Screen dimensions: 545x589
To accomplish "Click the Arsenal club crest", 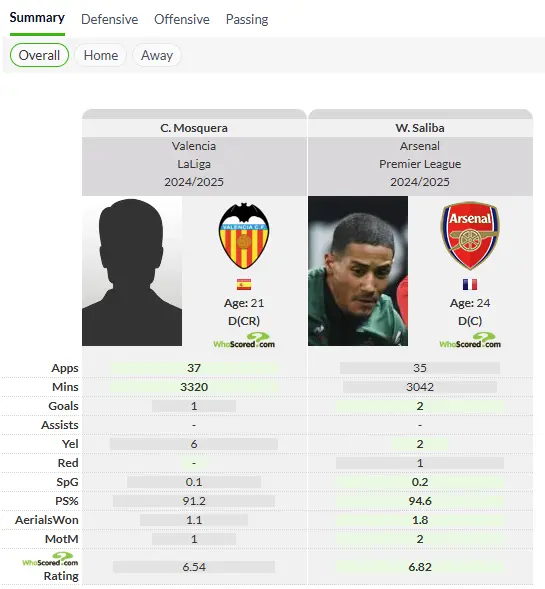I will tap(470, 236).
